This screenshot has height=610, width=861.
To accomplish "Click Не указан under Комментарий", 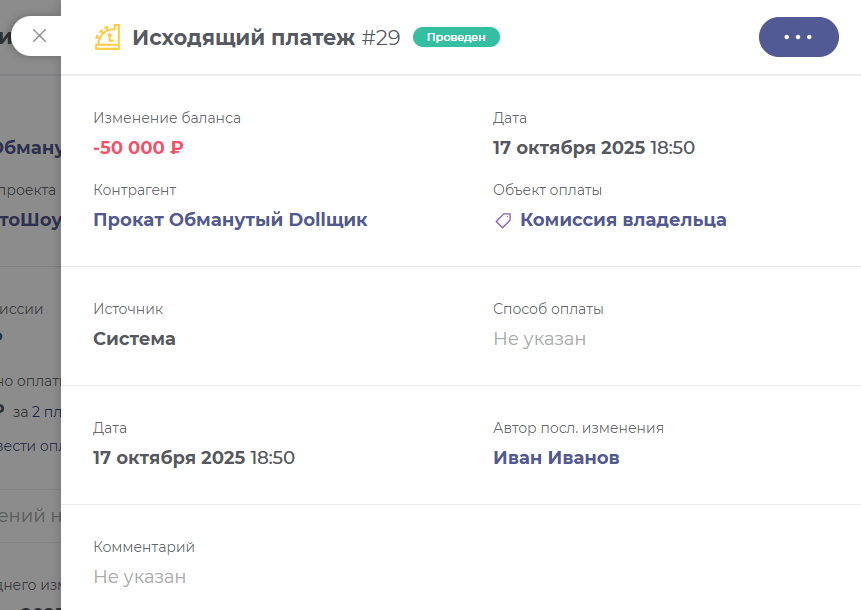I will click(139, 577).
